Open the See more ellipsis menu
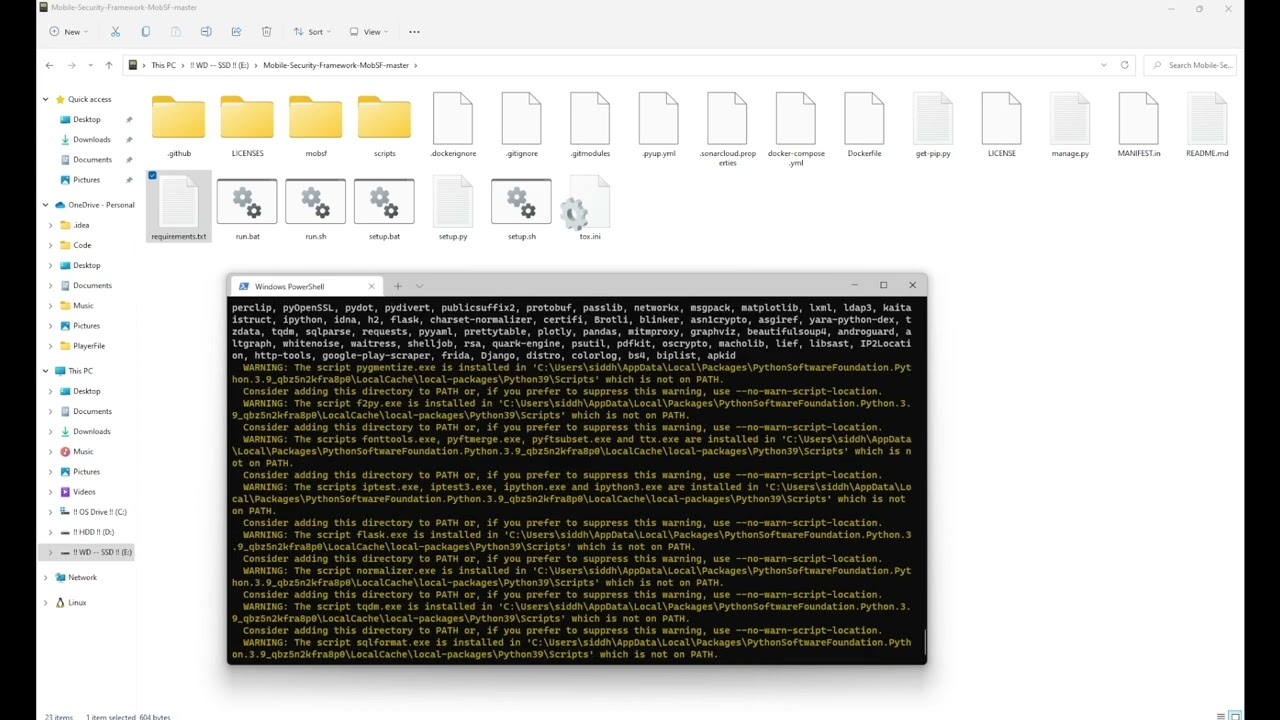1280x720 pixels. 414,32
